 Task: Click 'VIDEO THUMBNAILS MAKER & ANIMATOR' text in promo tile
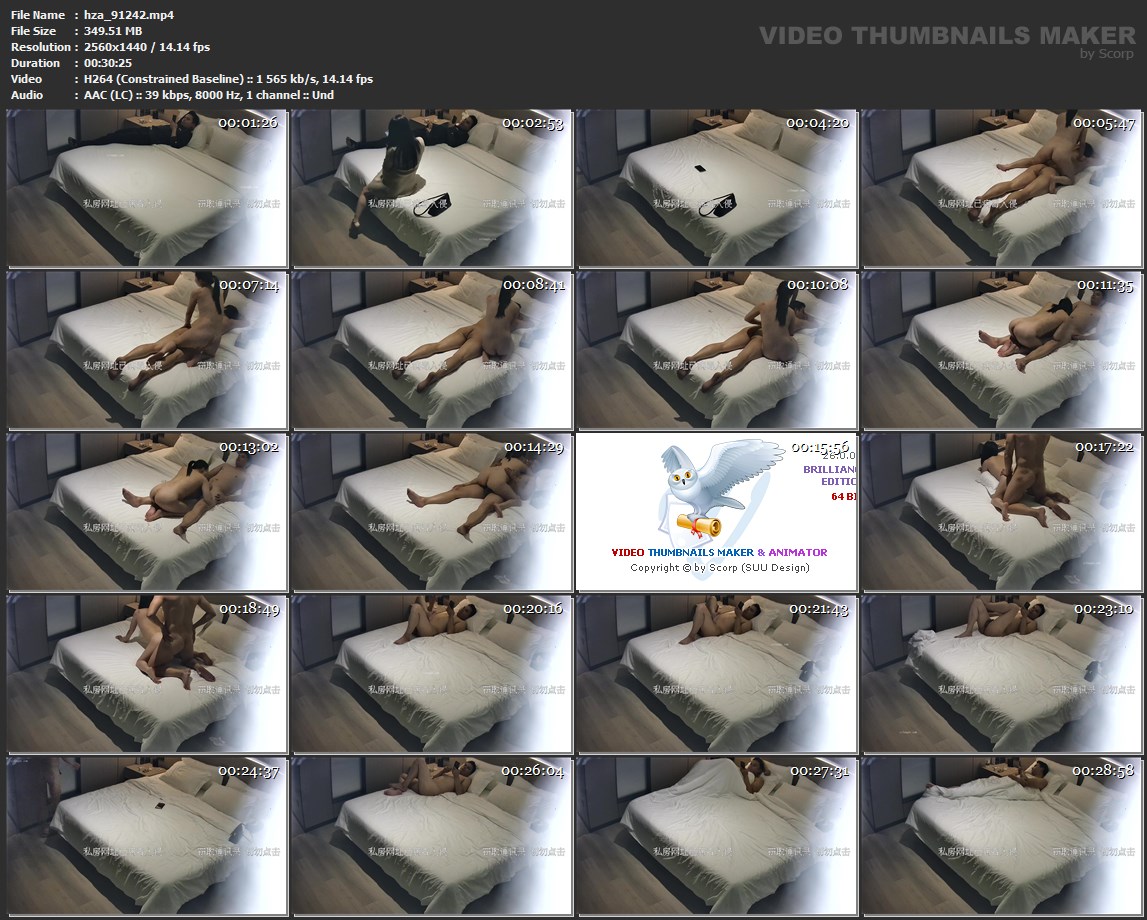coord(719,552)
